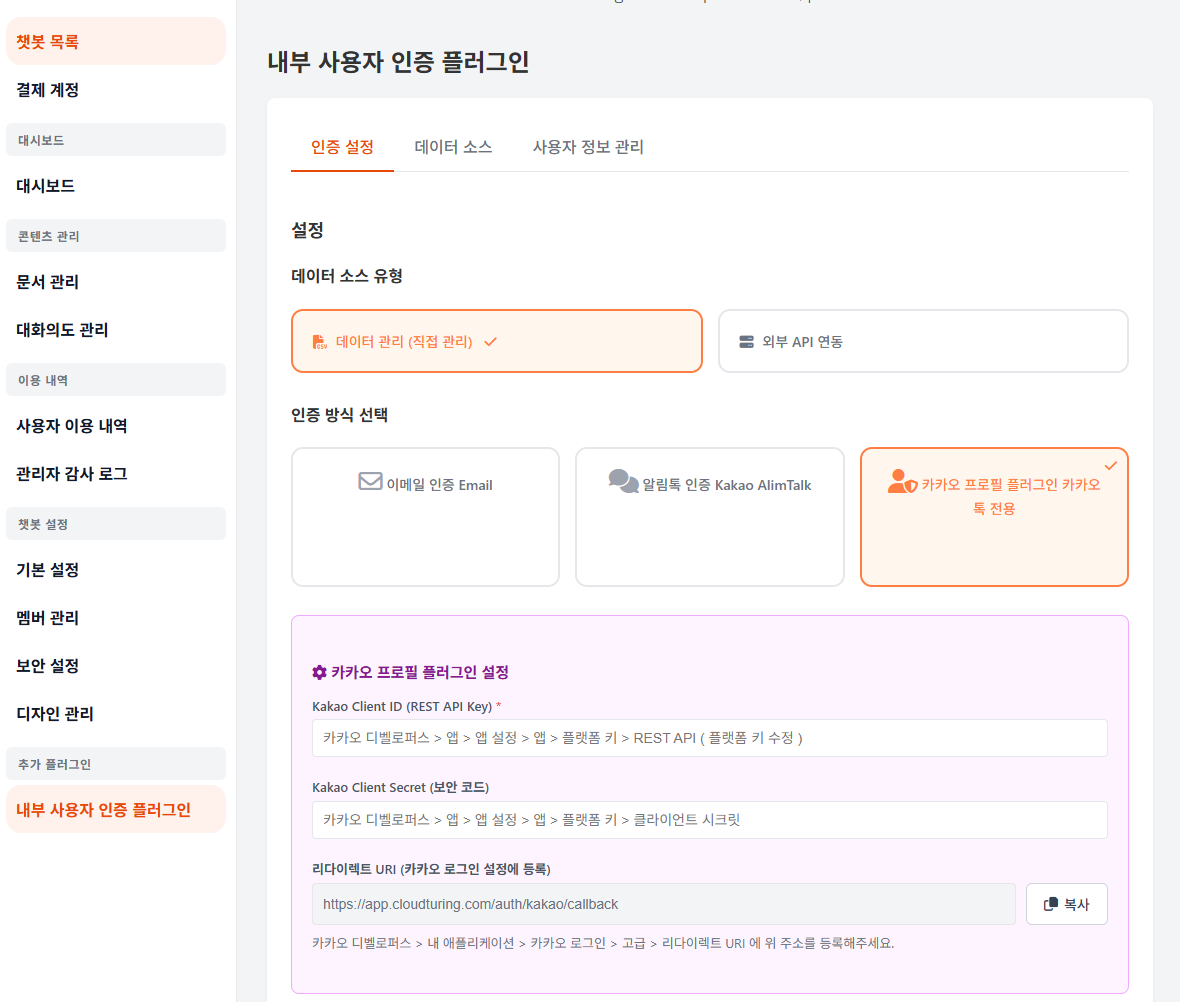Click the copy icon inside the 복사 button
Image resolution: width=1180 pixels, height=1002 pixels.
pos(1051,903)
